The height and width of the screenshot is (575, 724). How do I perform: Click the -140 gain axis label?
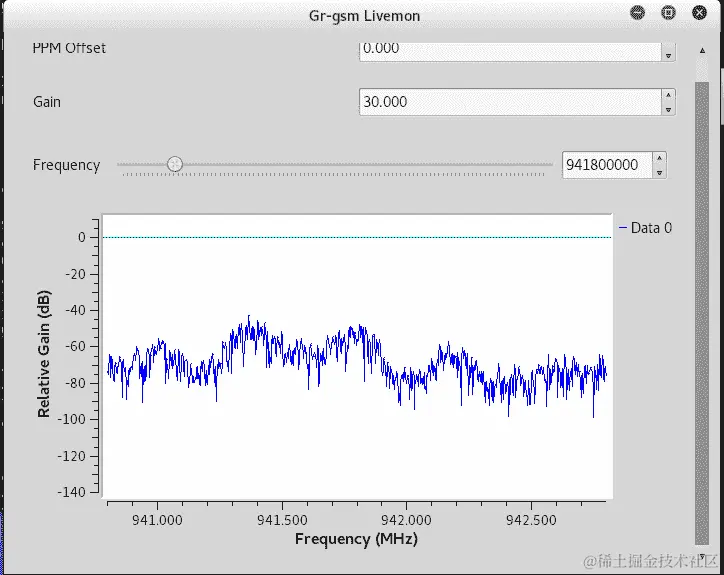[x=72, y=492]
